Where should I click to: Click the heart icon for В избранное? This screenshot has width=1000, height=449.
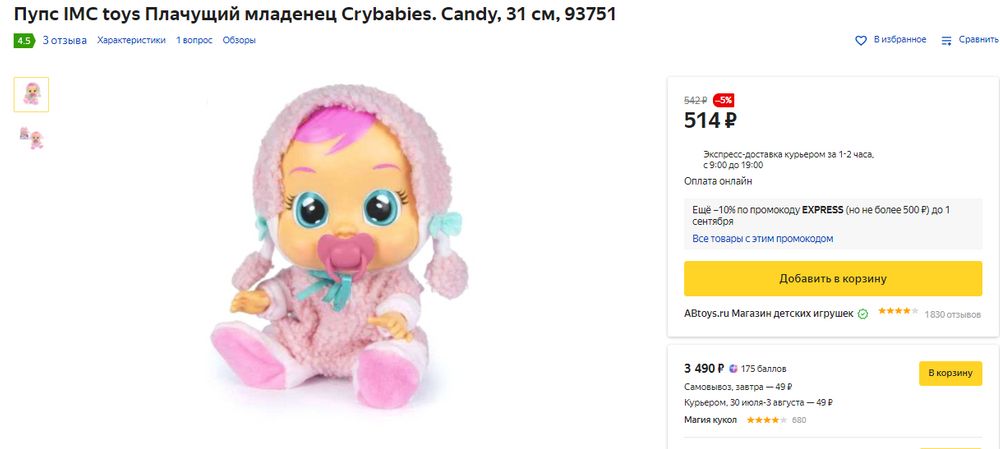click(860, 40)
